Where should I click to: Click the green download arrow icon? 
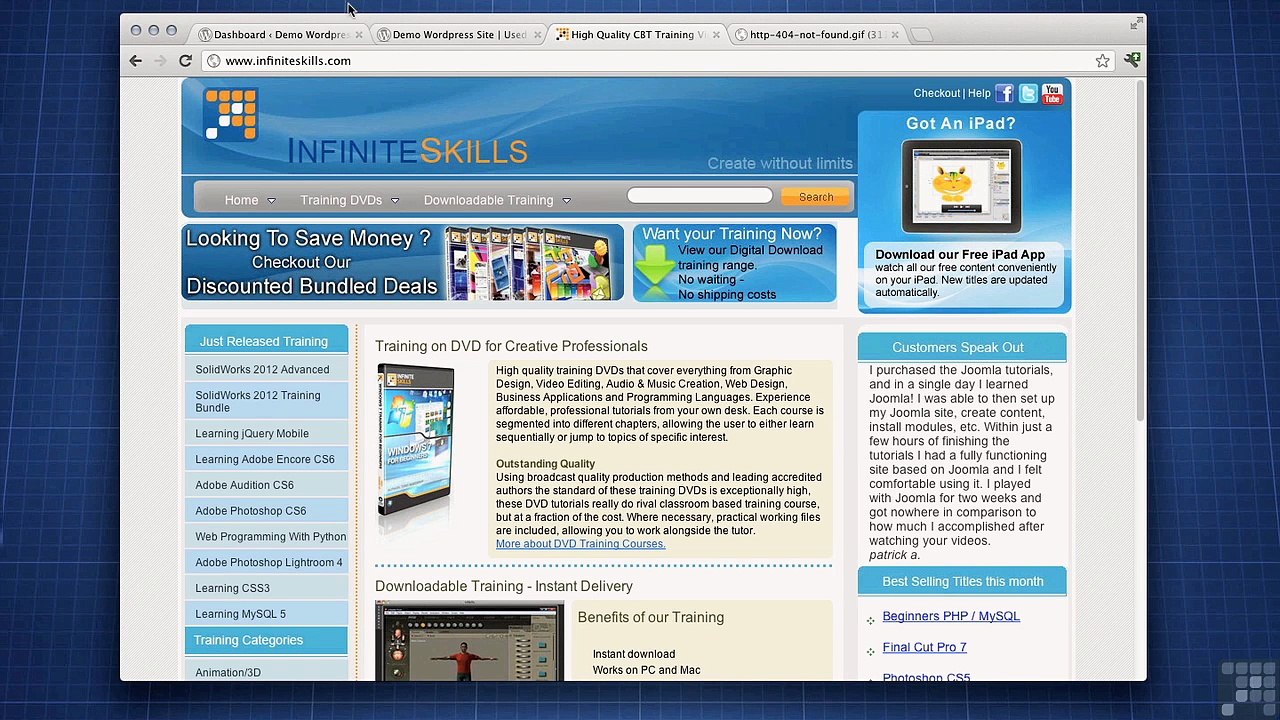click(x=655, y=272)
